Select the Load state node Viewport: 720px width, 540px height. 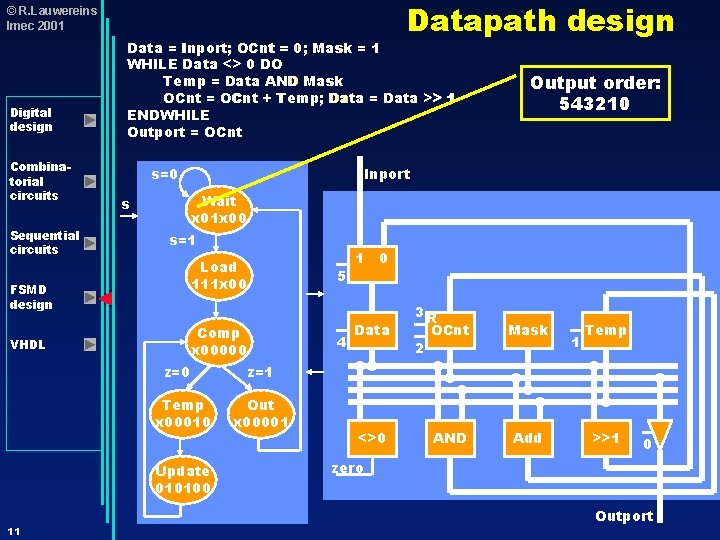[219, 276]
